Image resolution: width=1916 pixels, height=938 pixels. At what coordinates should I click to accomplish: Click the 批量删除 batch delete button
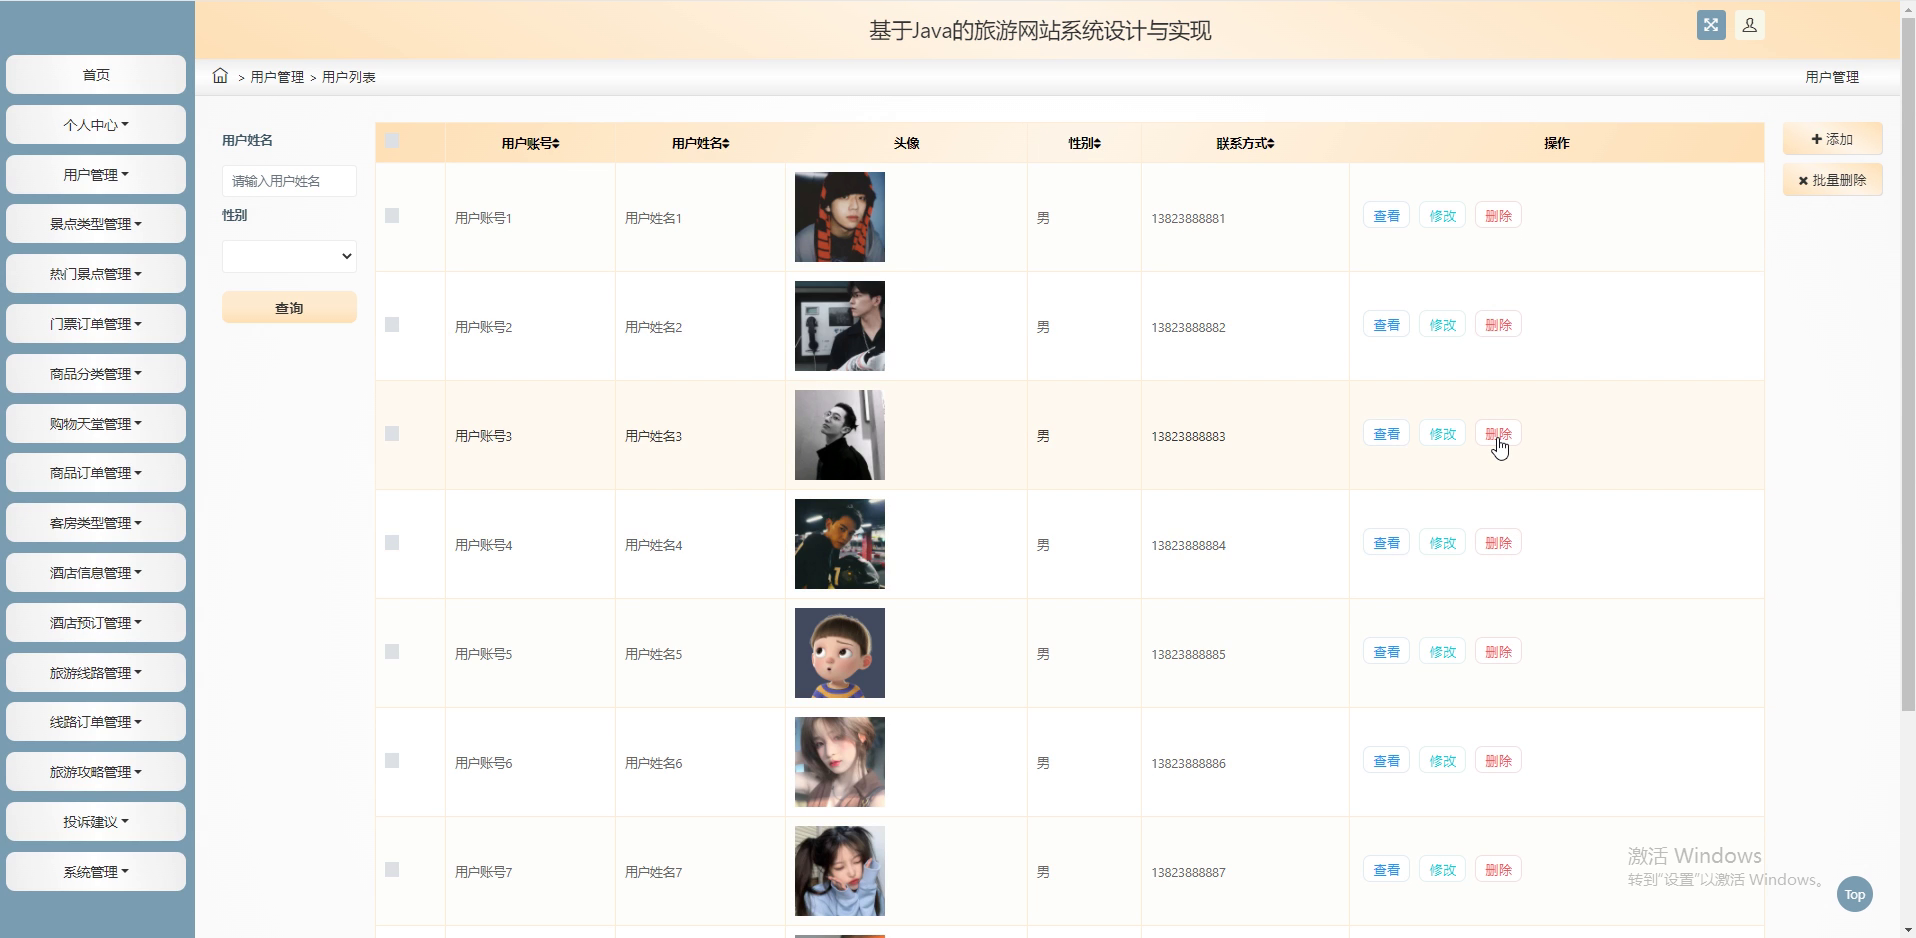point(1832,180)
